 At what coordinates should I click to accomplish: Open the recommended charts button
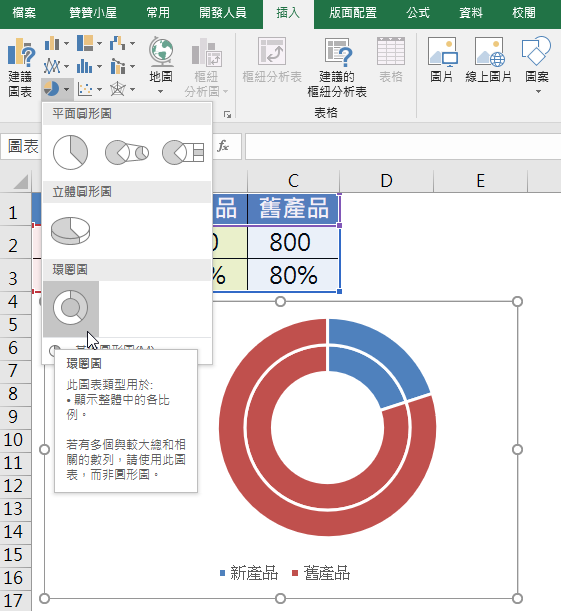point(20,67)
